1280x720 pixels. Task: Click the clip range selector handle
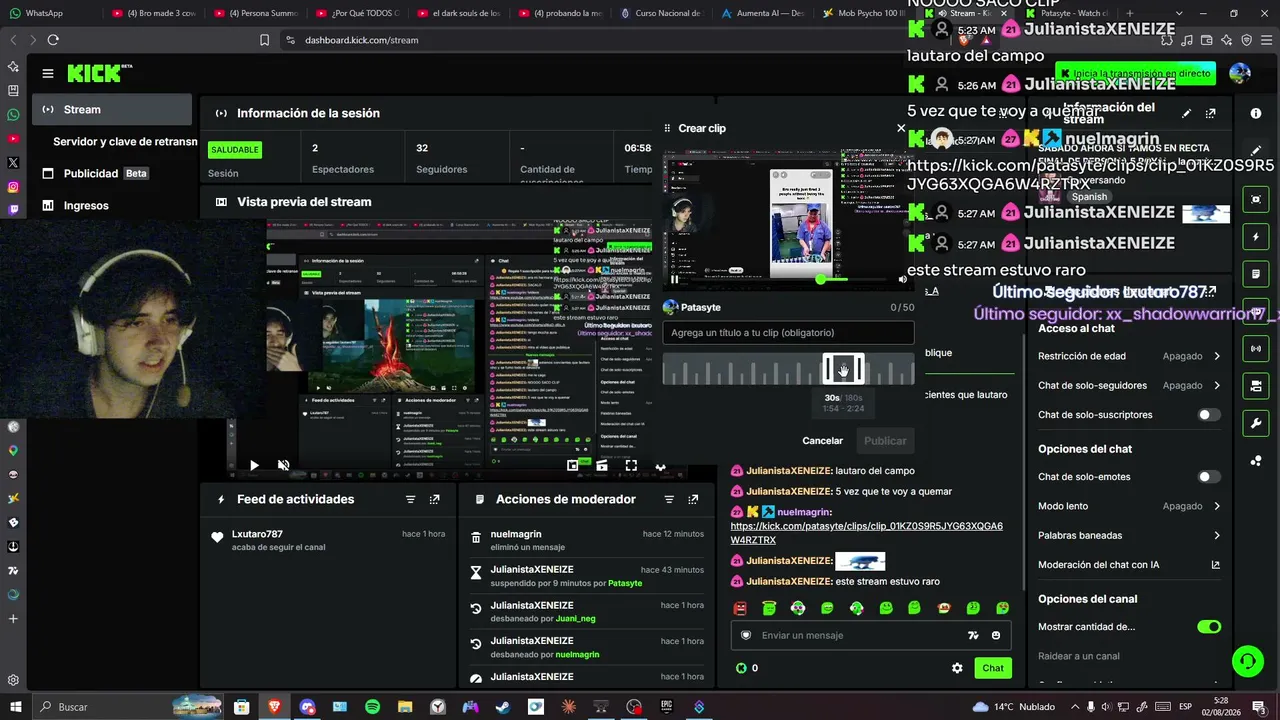tap(843, 369)
